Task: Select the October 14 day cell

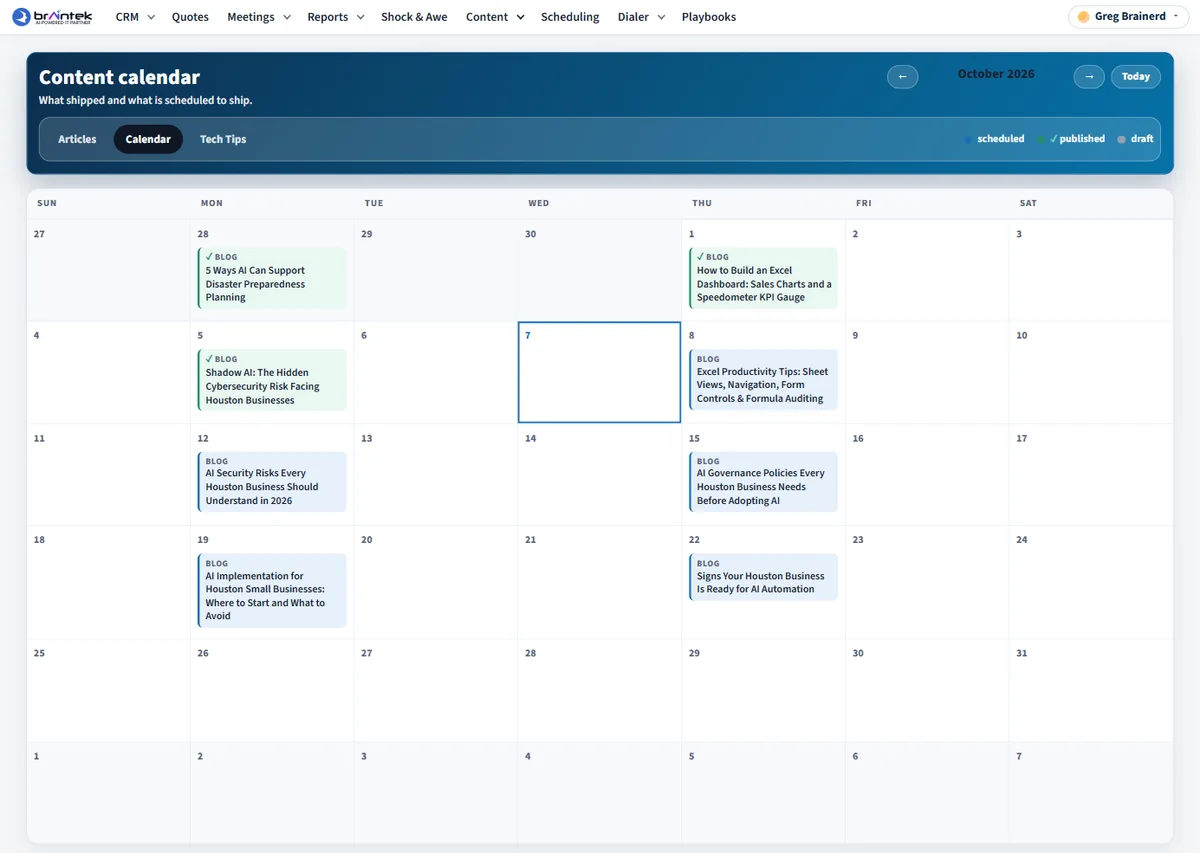Action: pos(599,475)
